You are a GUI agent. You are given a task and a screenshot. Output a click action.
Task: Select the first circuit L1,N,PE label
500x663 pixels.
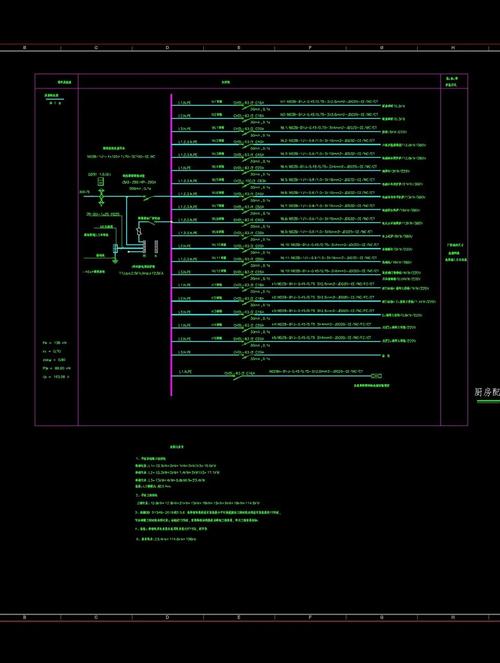(x=184, y=102)
